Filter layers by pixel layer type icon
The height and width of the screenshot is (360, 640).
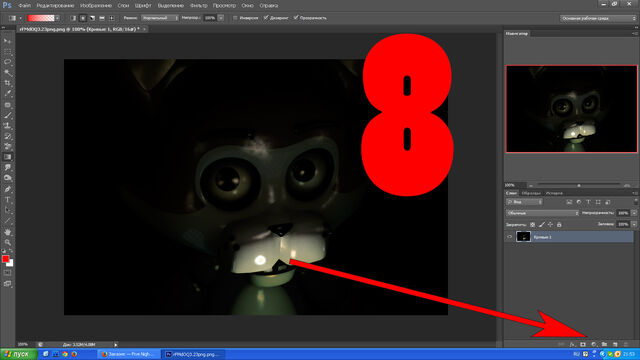pos(569,202)
